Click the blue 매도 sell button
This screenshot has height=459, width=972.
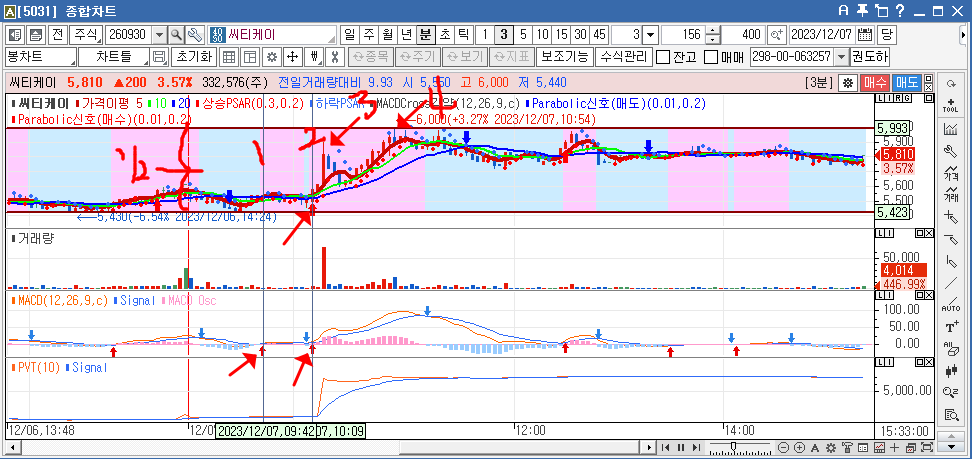[908, 82]
